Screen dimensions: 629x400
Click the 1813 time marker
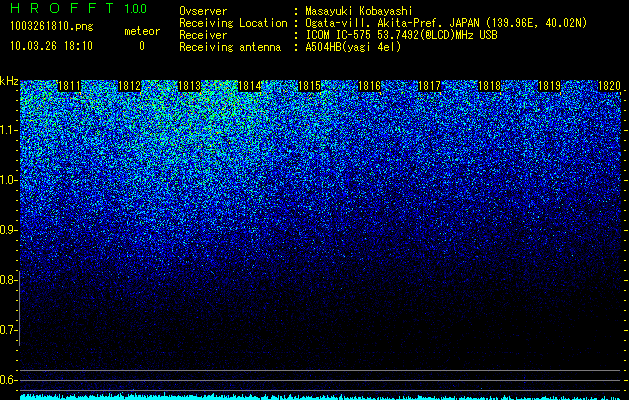[x=189, y=86]
